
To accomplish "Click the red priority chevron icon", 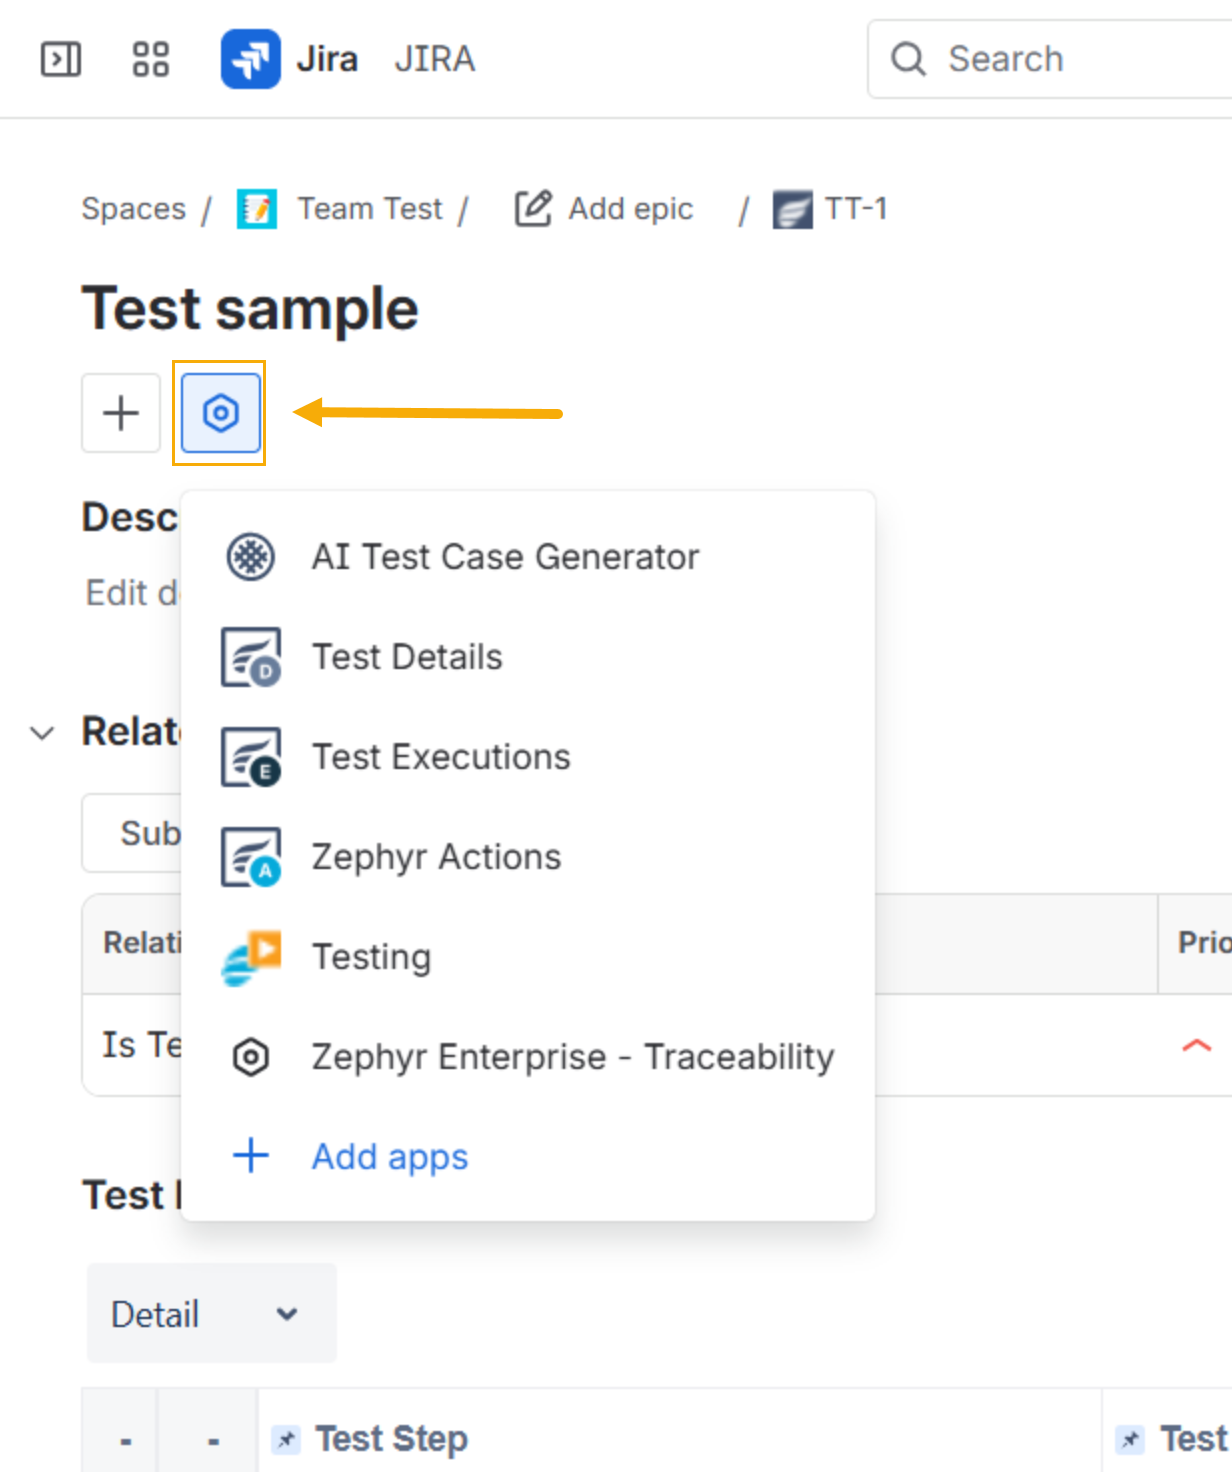I will pyautogui.click(x=1196, y=1045).
